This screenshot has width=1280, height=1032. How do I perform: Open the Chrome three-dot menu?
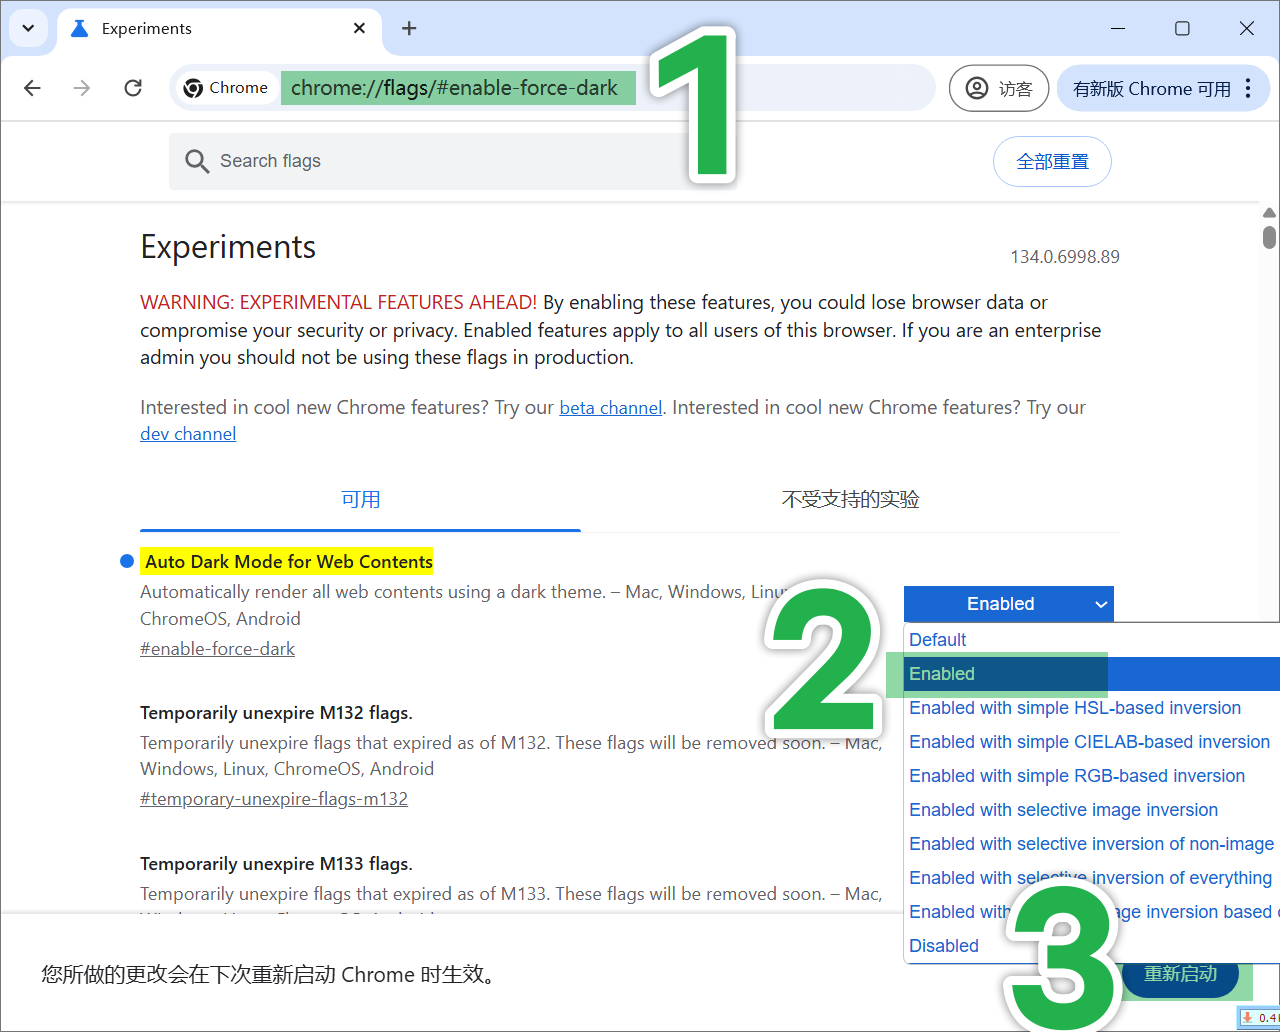coord(1248,88)
